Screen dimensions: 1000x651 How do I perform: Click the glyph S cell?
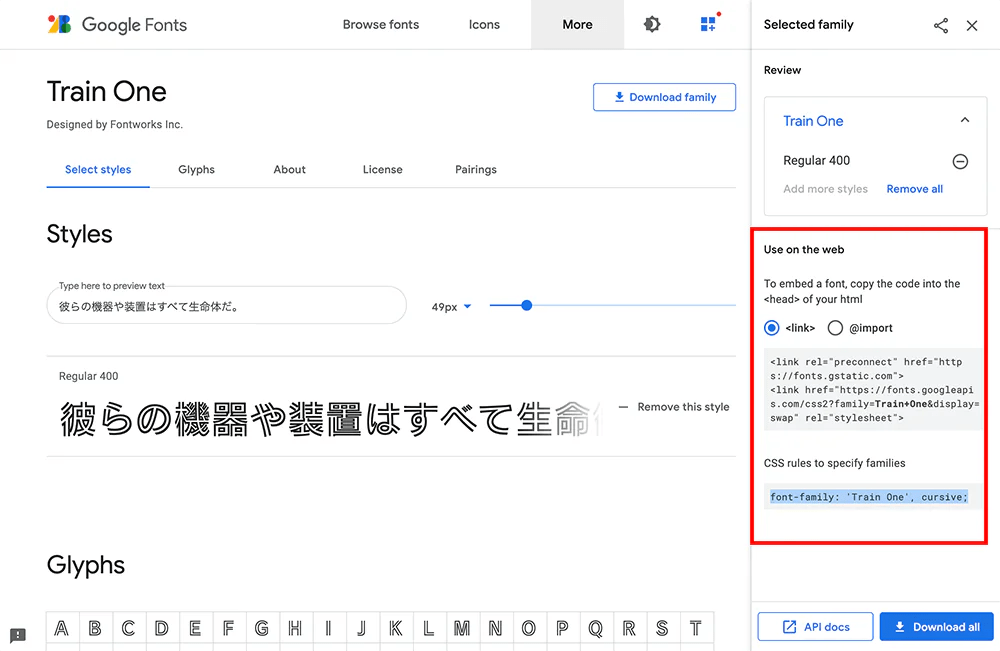[662, 629]
